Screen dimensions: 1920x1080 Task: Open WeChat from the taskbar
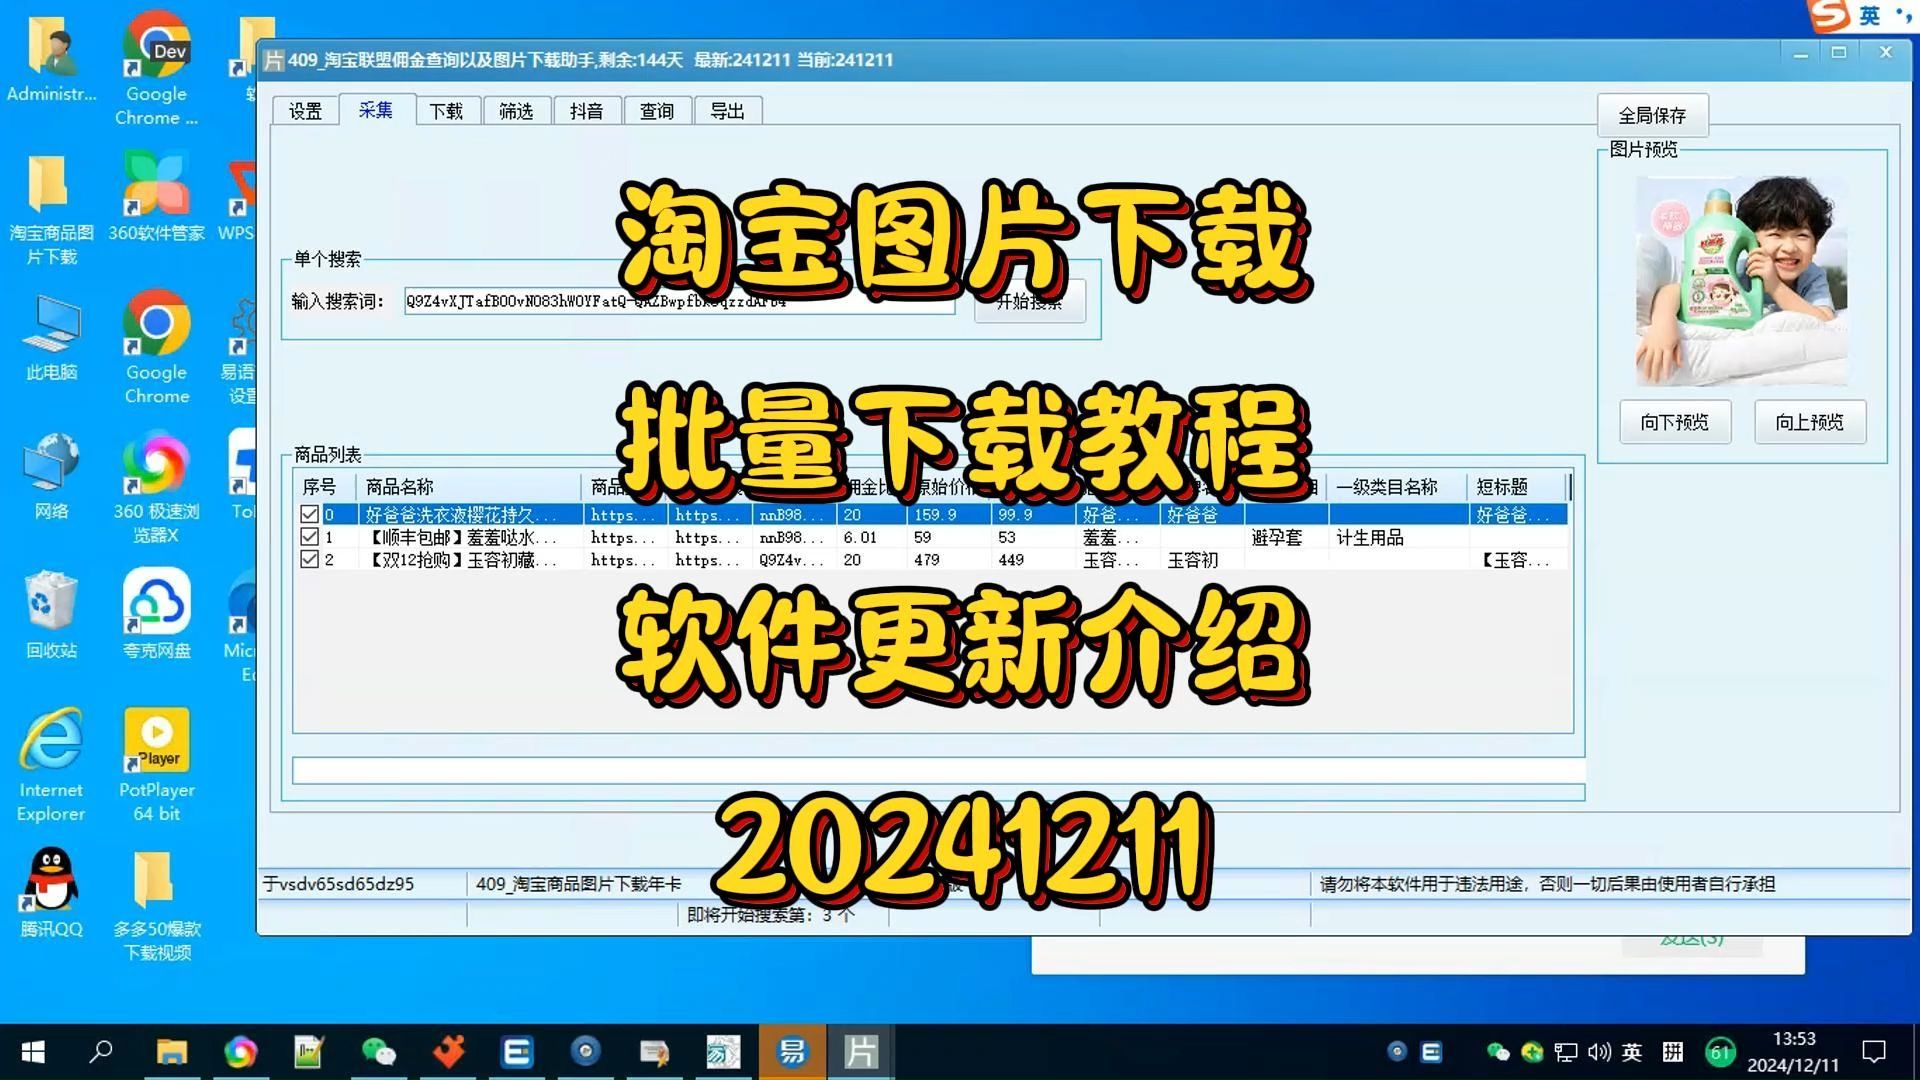pyautogui.click(x=378, y=1052)
